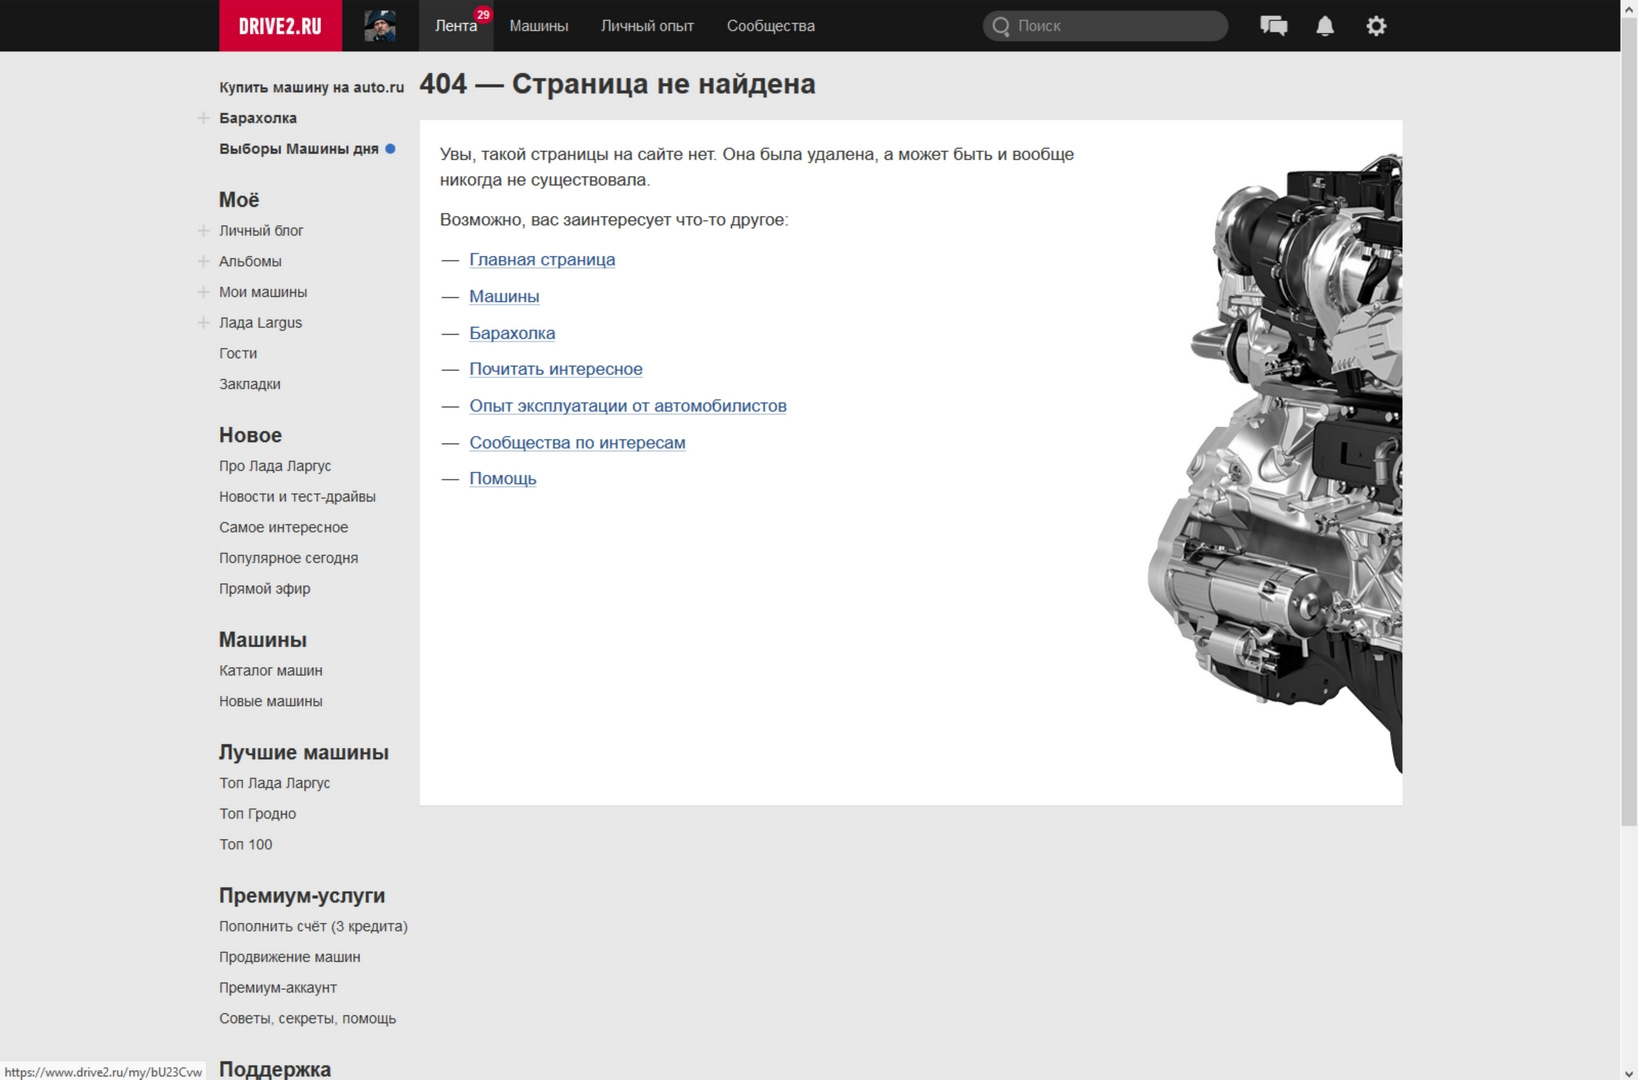Click the plus icon next to Барахолка
Viewport: 1638px width, 1080px height.
pos(203,118)
